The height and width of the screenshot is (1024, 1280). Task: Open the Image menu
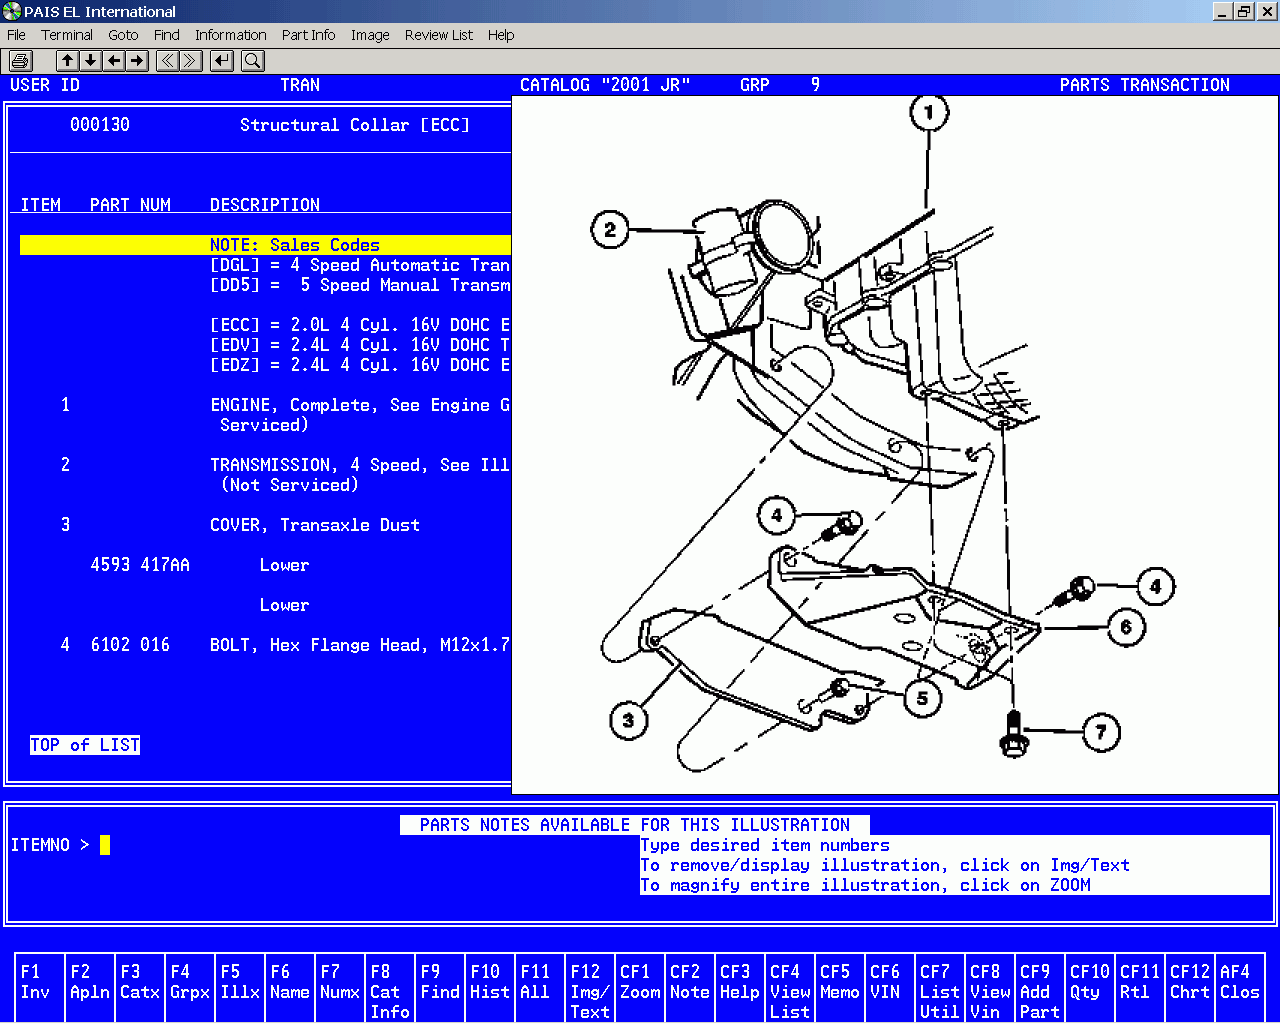coord(370,35)
